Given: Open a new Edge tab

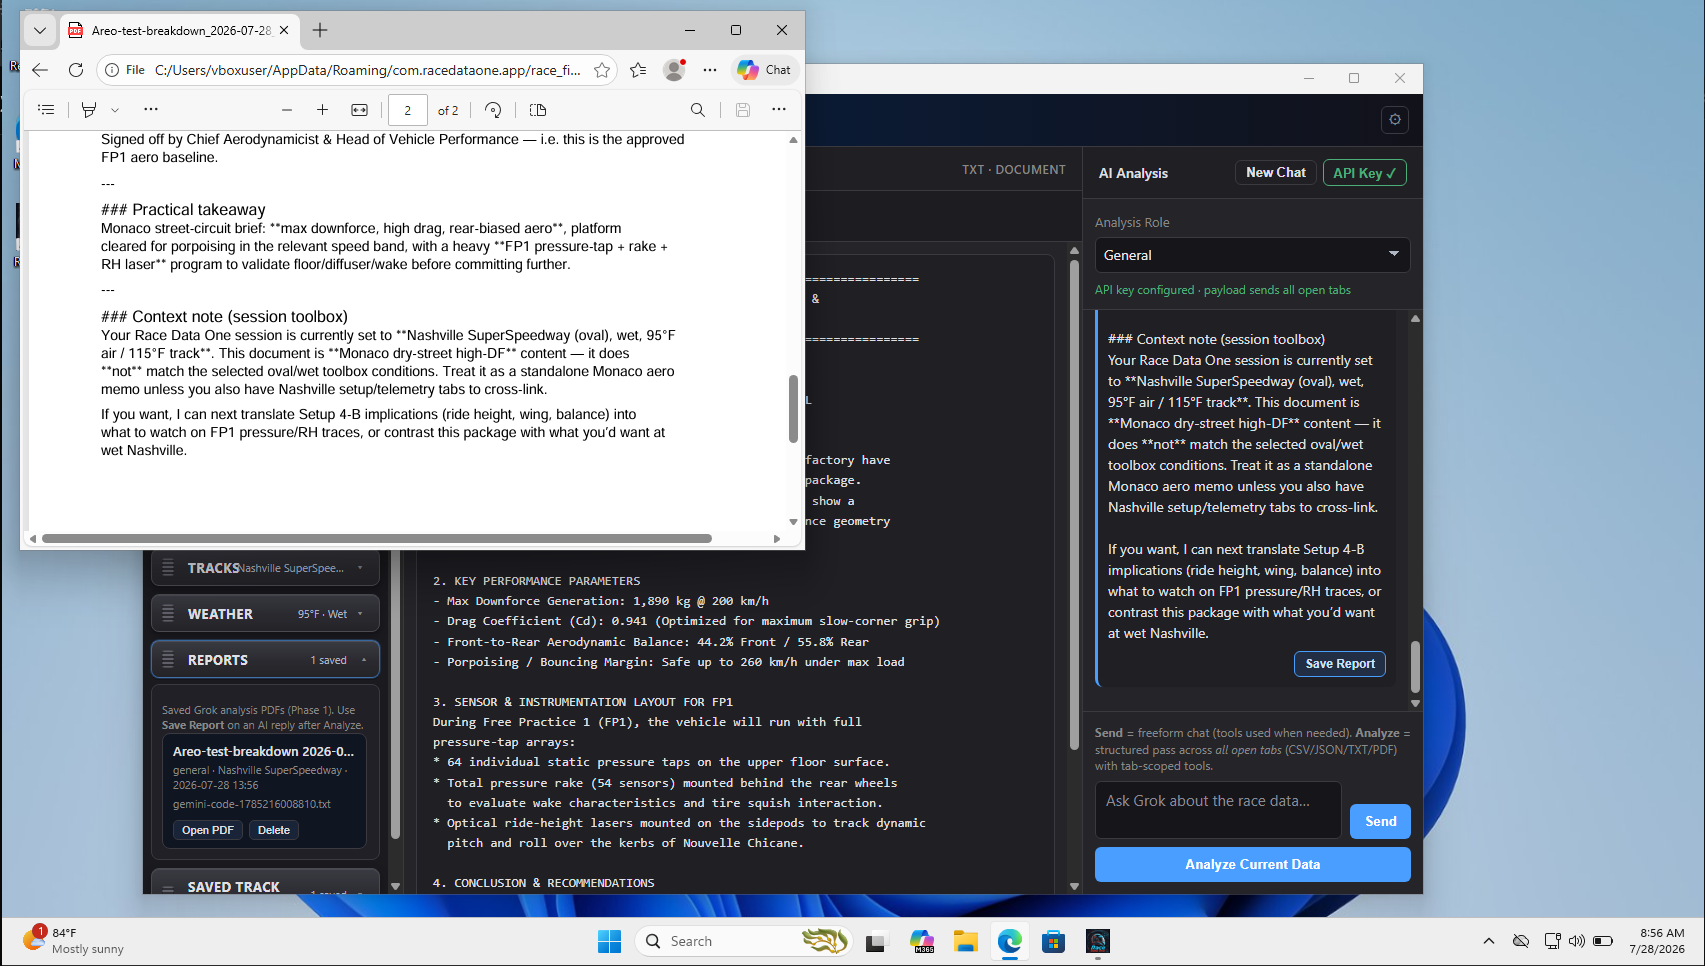Looking at the screenshot, I should click(320, 31).
